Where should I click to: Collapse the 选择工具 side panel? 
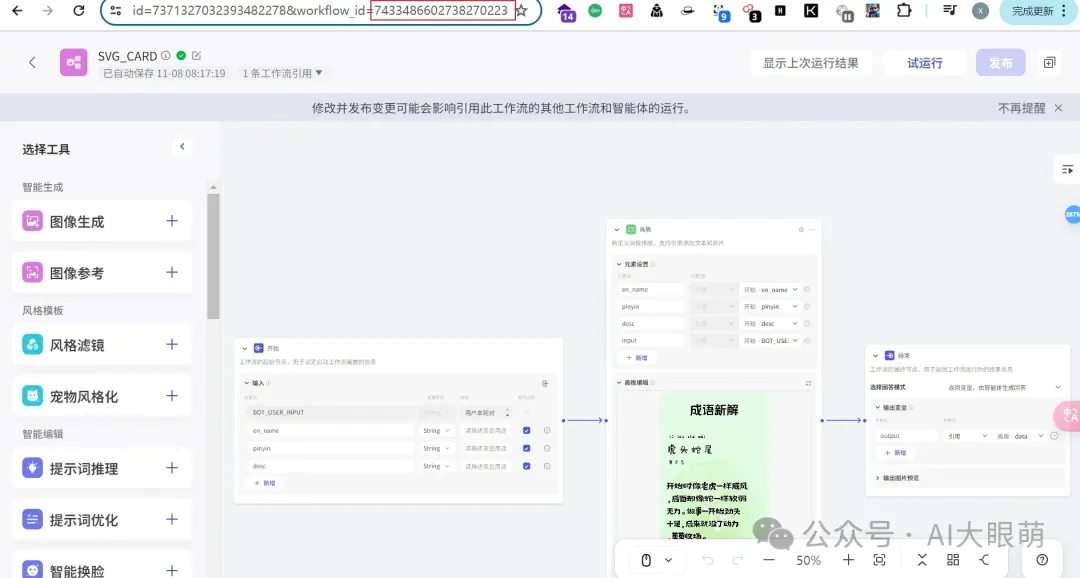point(182,147)
